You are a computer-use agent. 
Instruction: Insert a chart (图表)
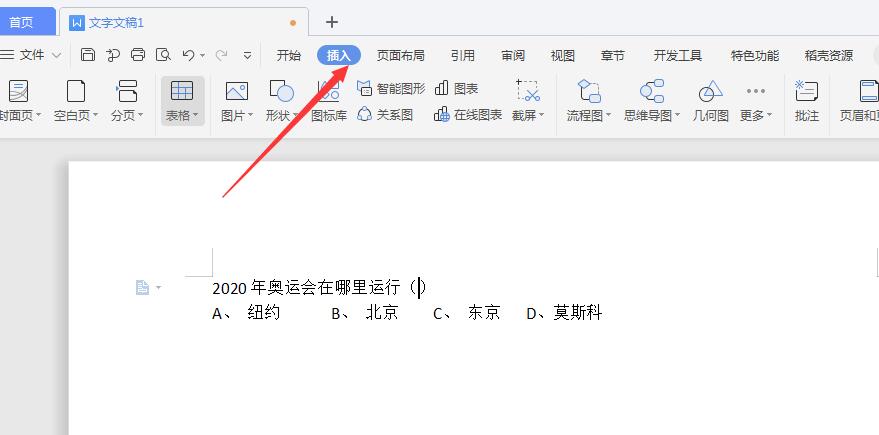456,88
